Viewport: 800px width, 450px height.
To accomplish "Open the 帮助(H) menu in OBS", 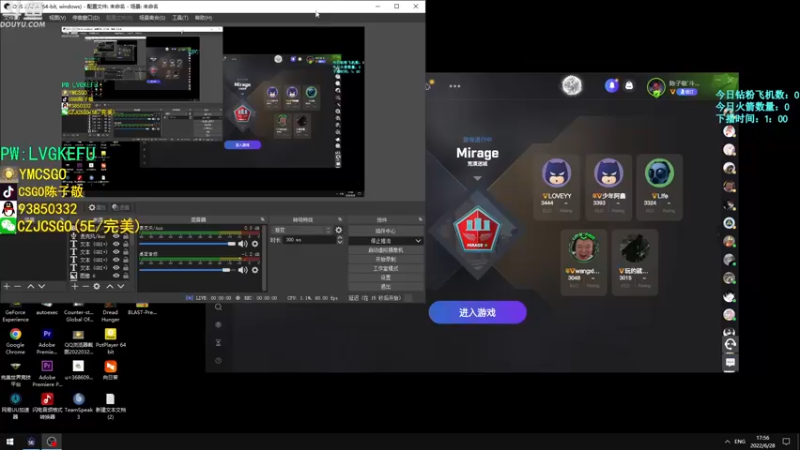I will click(x=203, y=18).
